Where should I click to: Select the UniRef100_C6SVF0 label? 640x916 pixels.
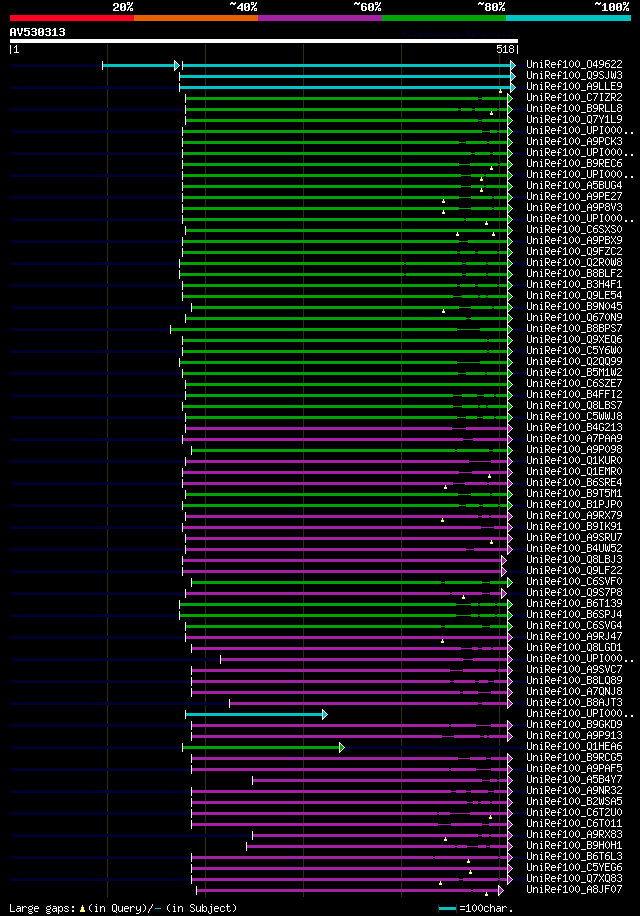click(x=574, y=582)
